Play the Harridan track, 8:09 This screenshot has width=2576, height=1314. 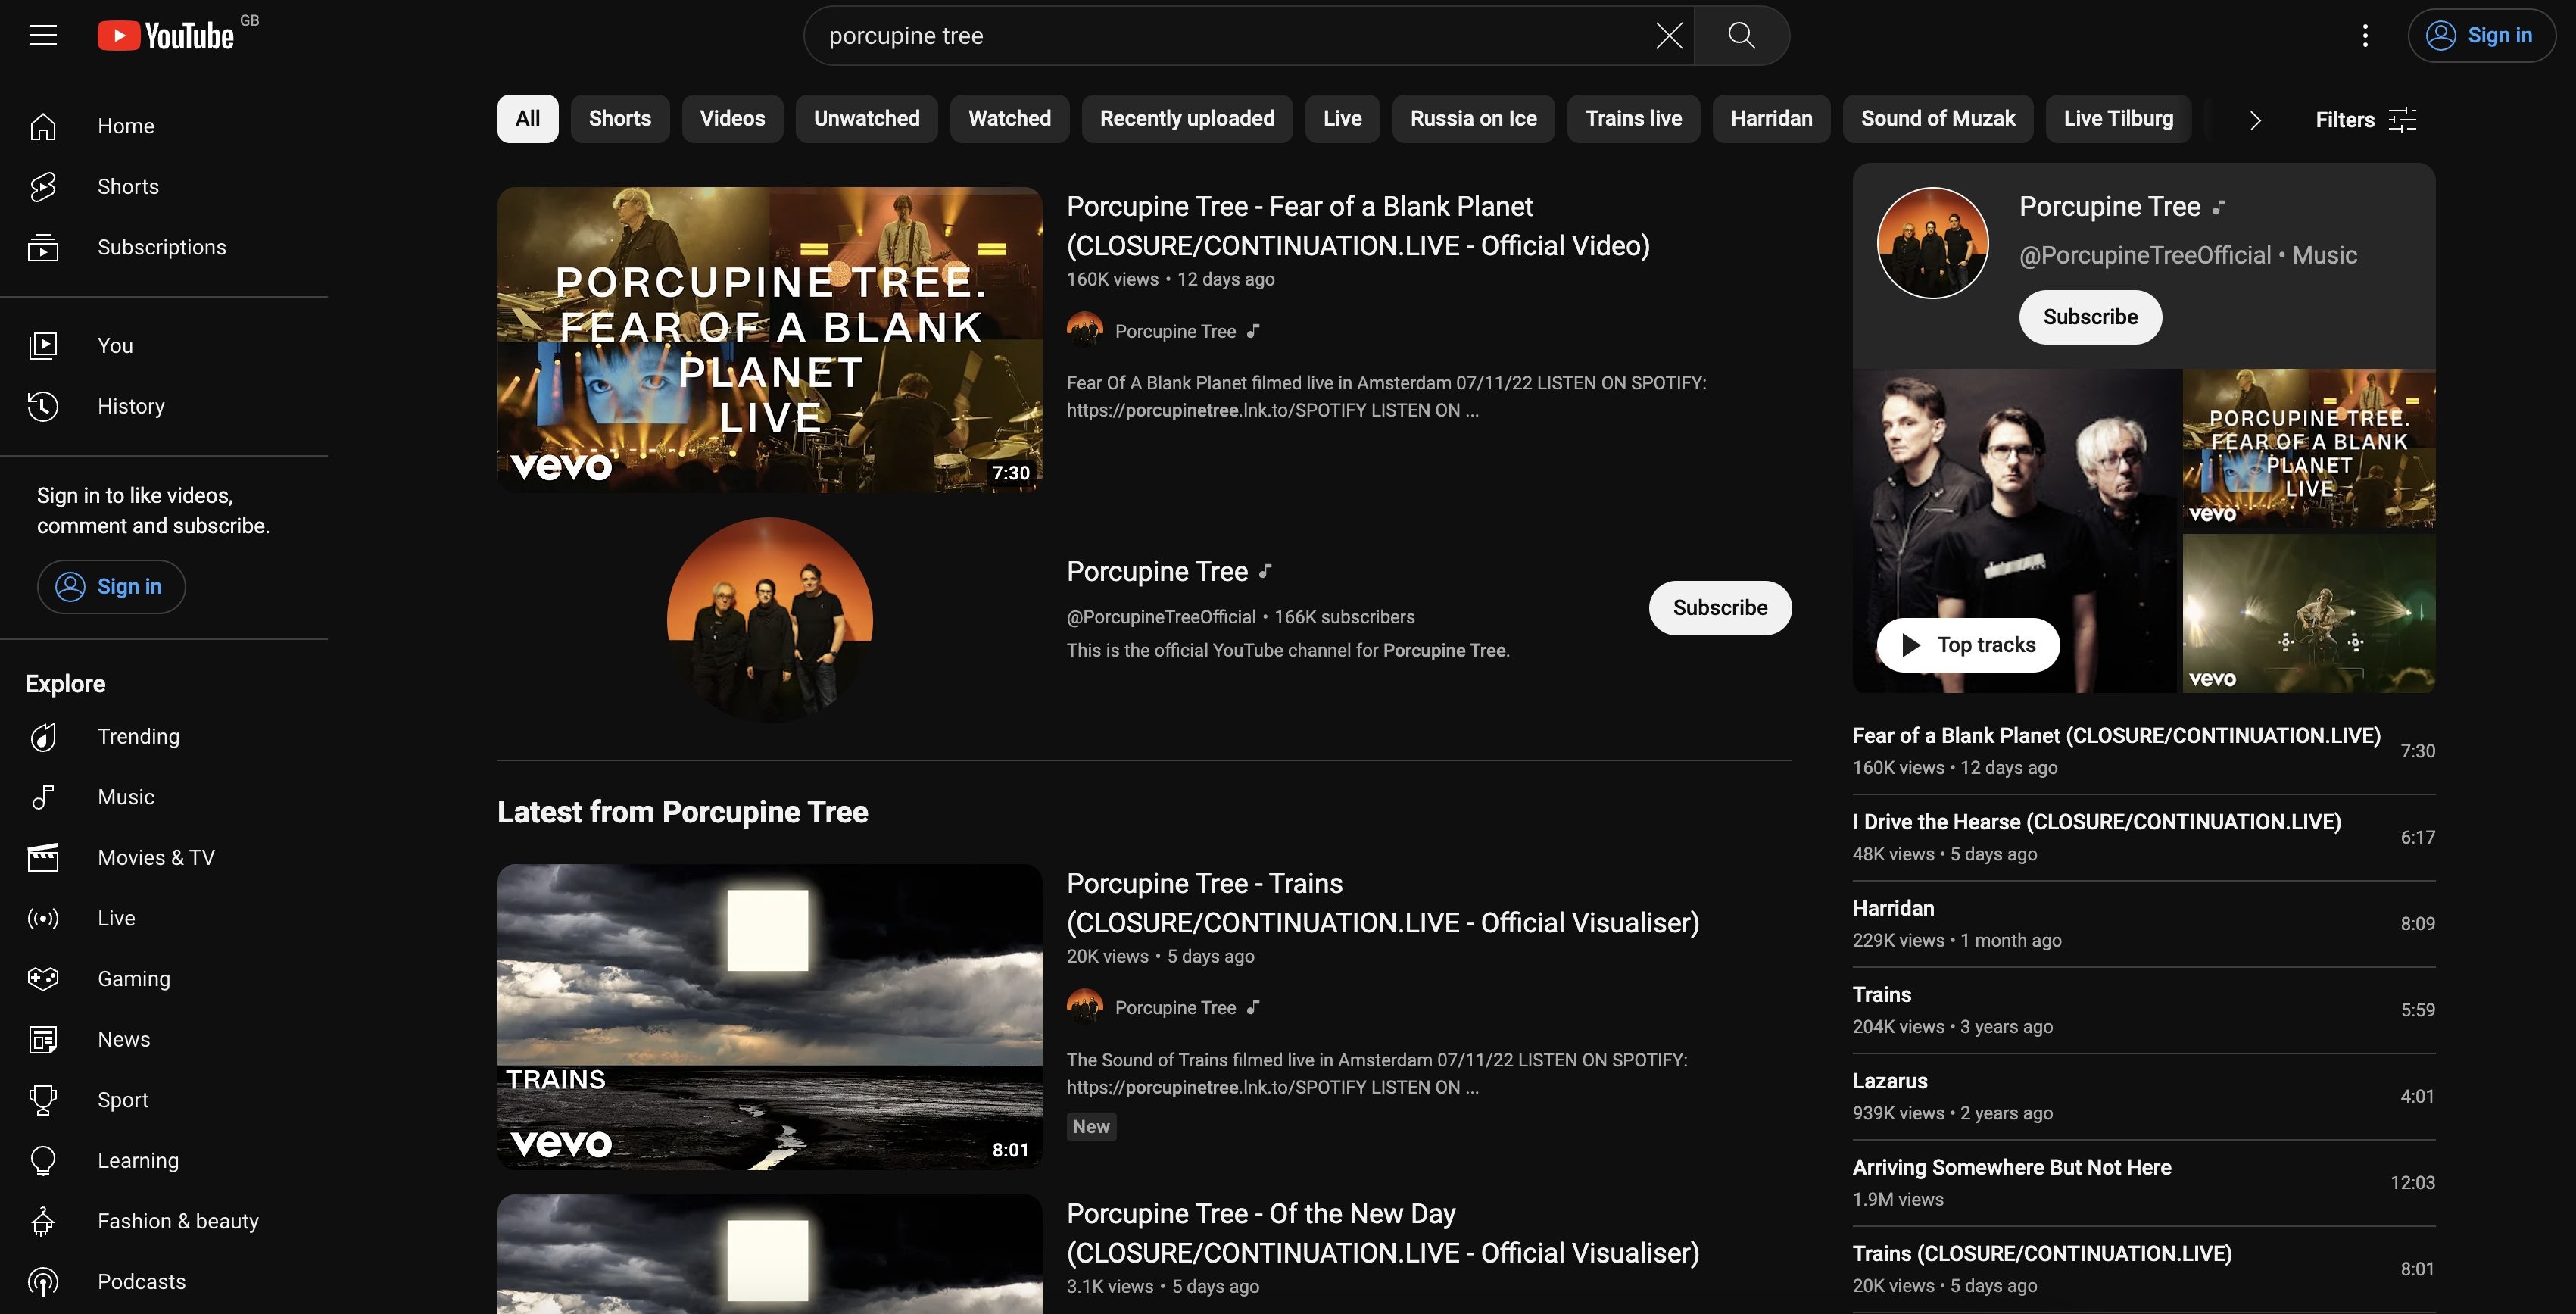(2143, 923)
